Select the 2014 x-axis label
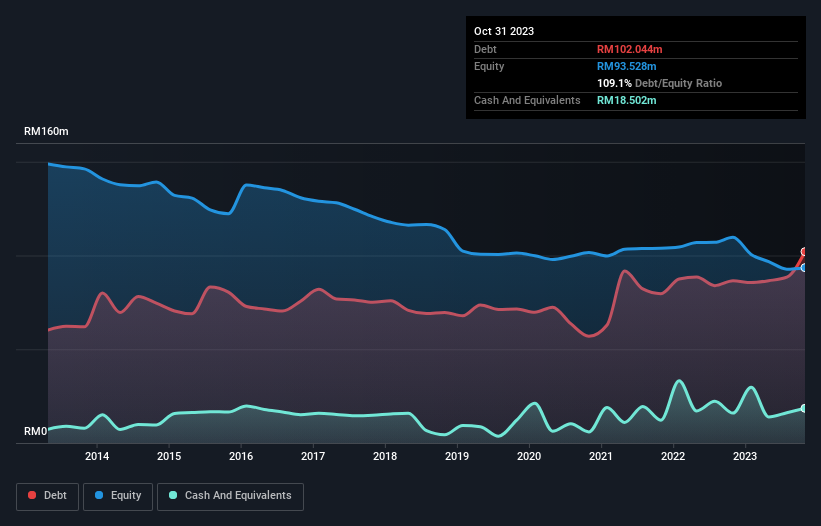The width and height of the screenshot is (821, 526). pos(97,456)
